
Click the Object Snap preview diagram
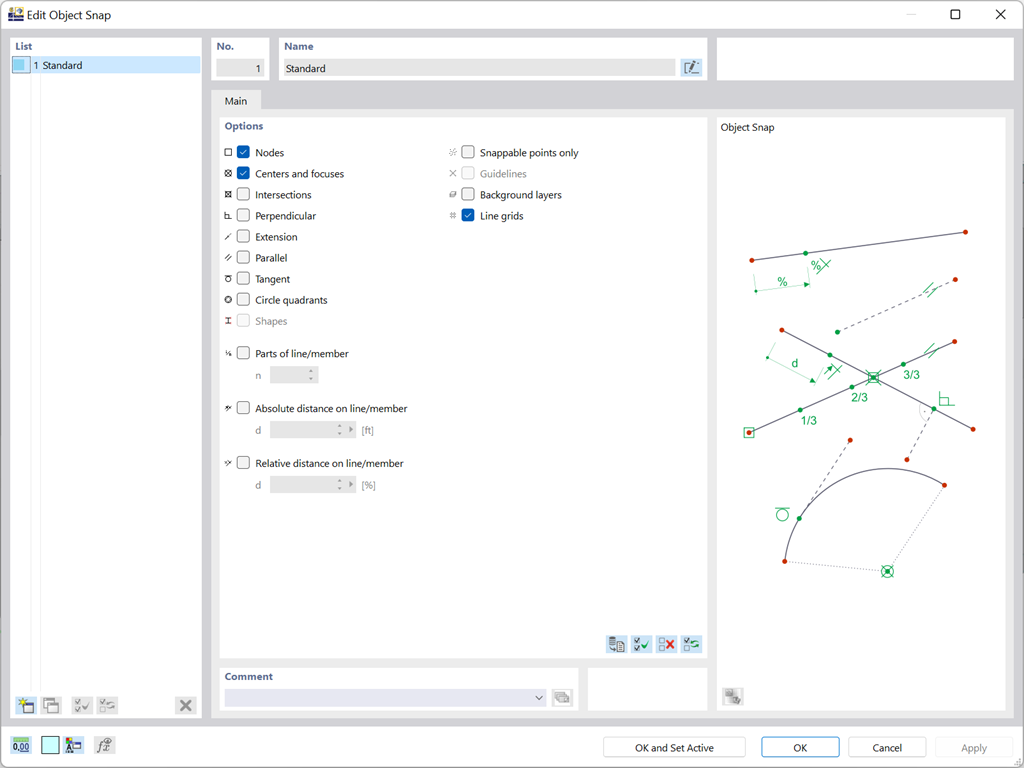coord(861,404)
